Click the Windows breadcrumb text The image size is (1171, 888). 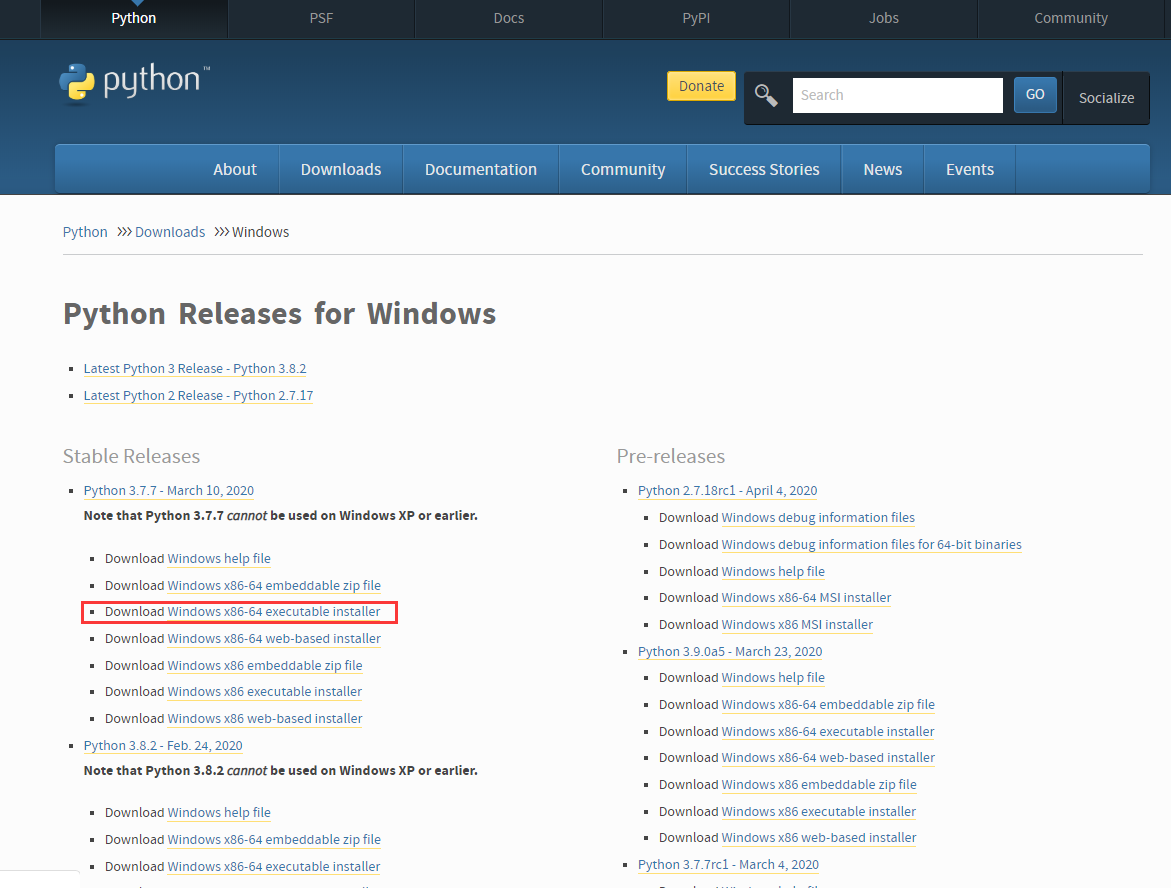click(x=261, y=232)
